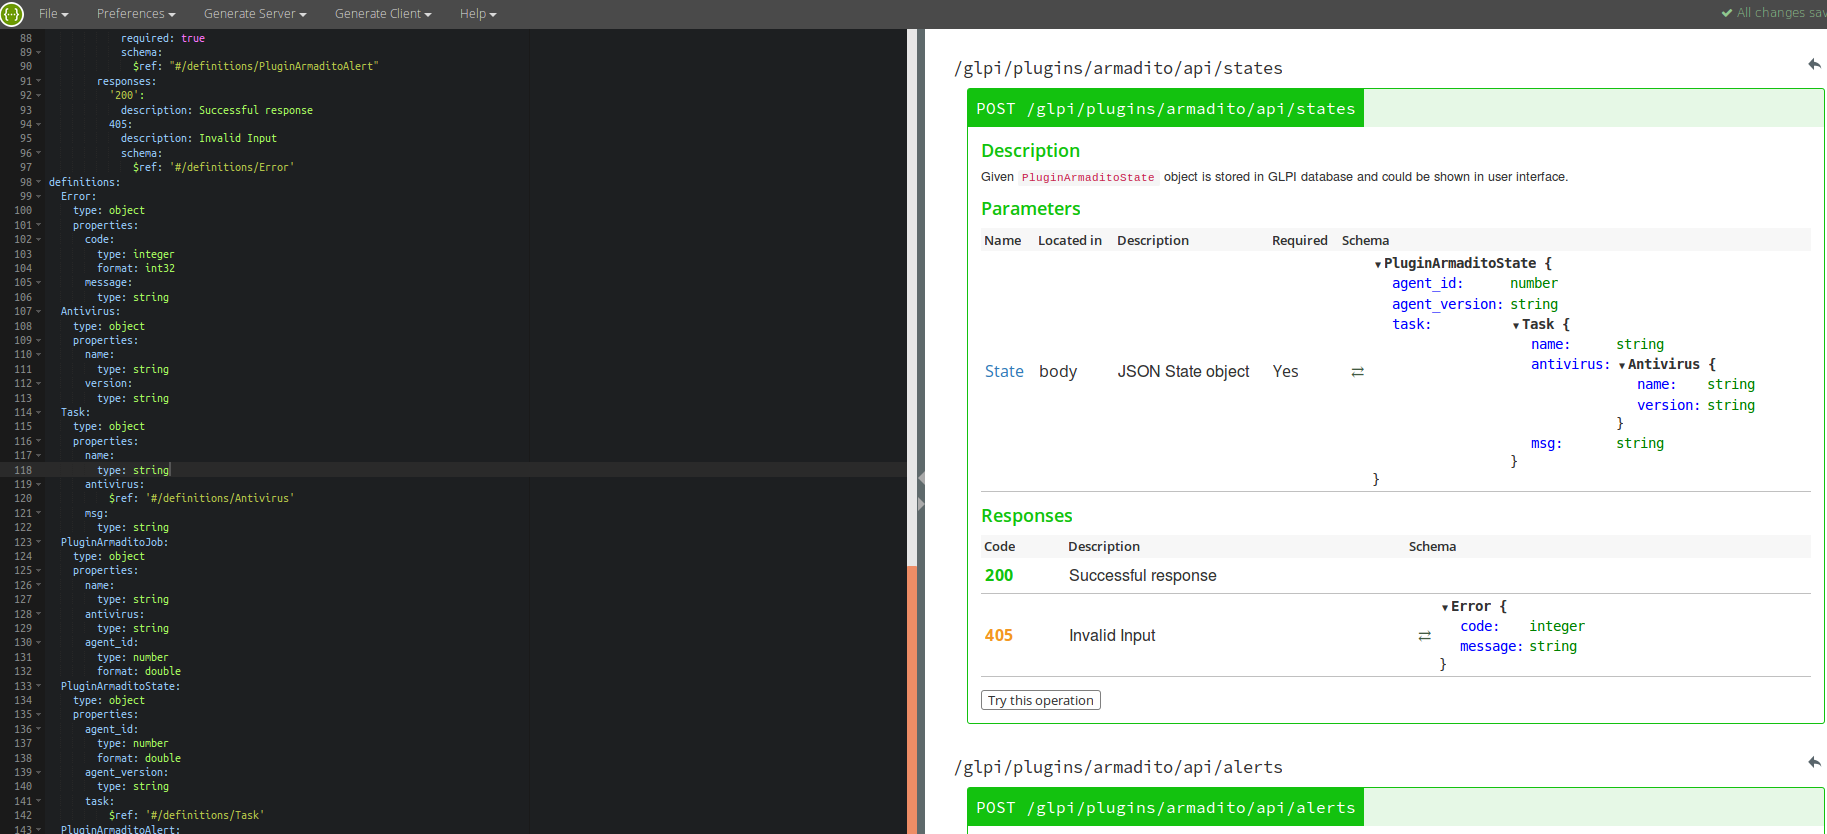This screenshot has height=834, width=1827.
Task: Open the Help menu
Action: [478, 14]
